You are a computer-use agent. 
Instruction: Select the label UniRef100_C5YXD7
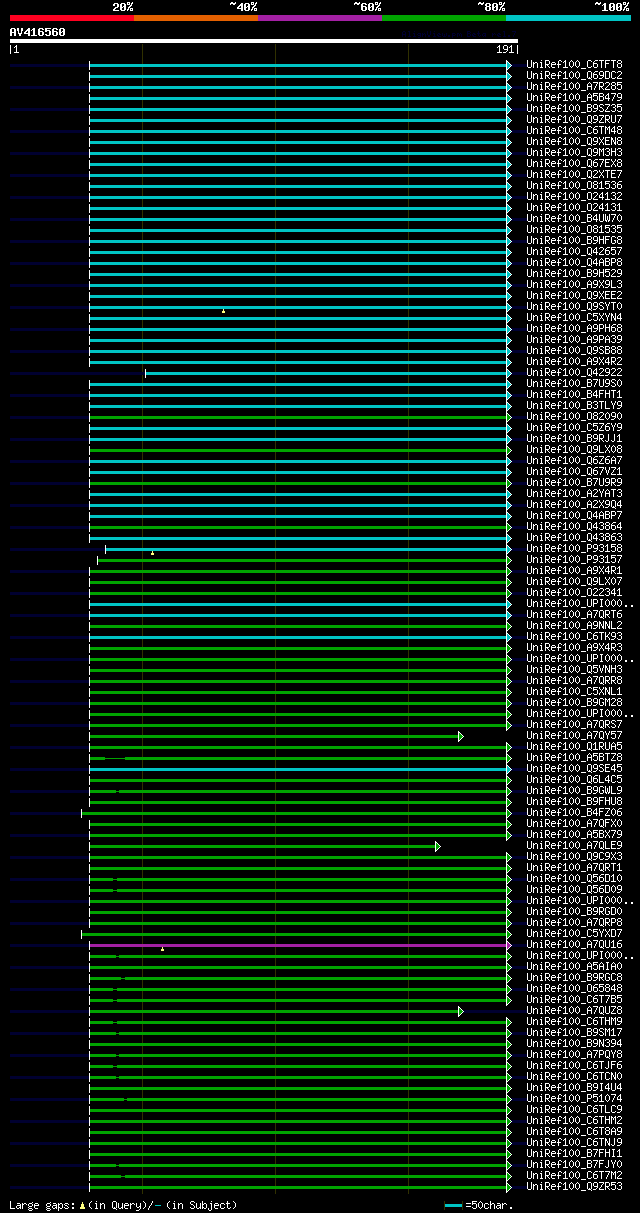coord(574,933)
